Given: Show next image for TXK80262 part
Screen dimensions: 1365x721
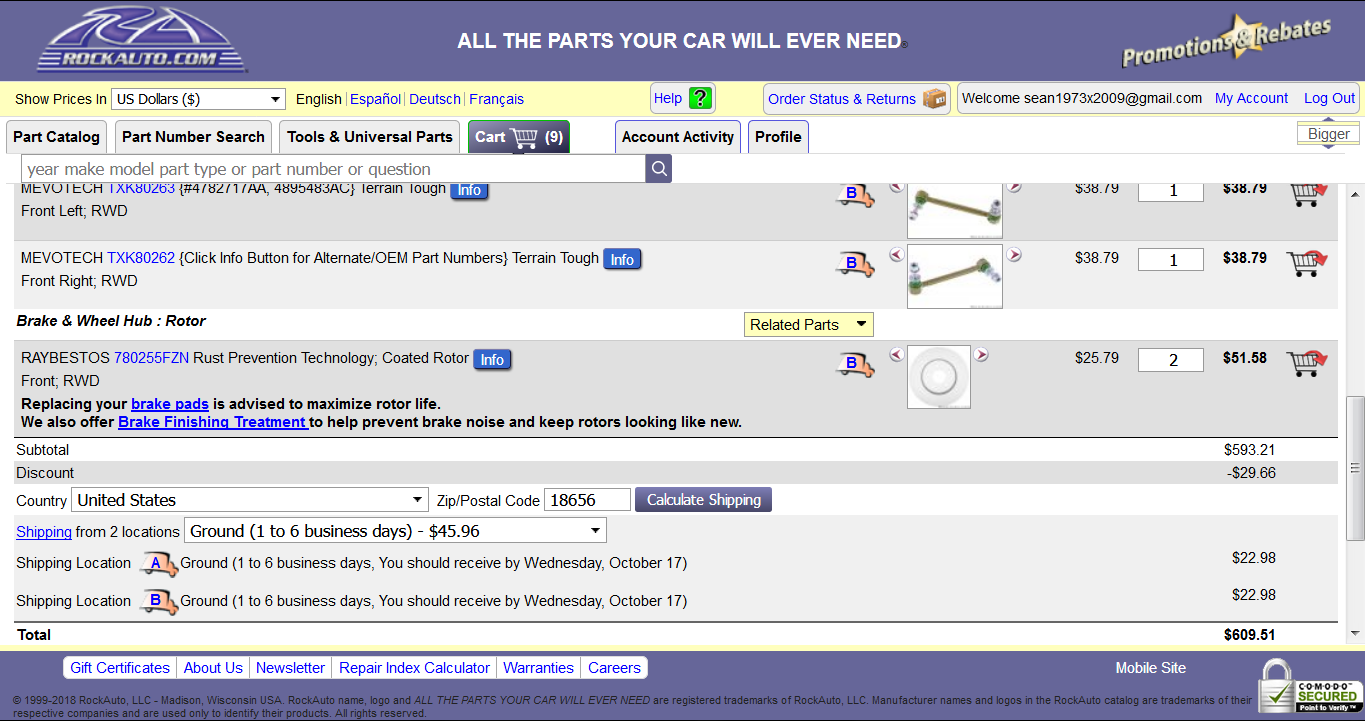Looking at the screenshot, I should (x=1014, y=255).
